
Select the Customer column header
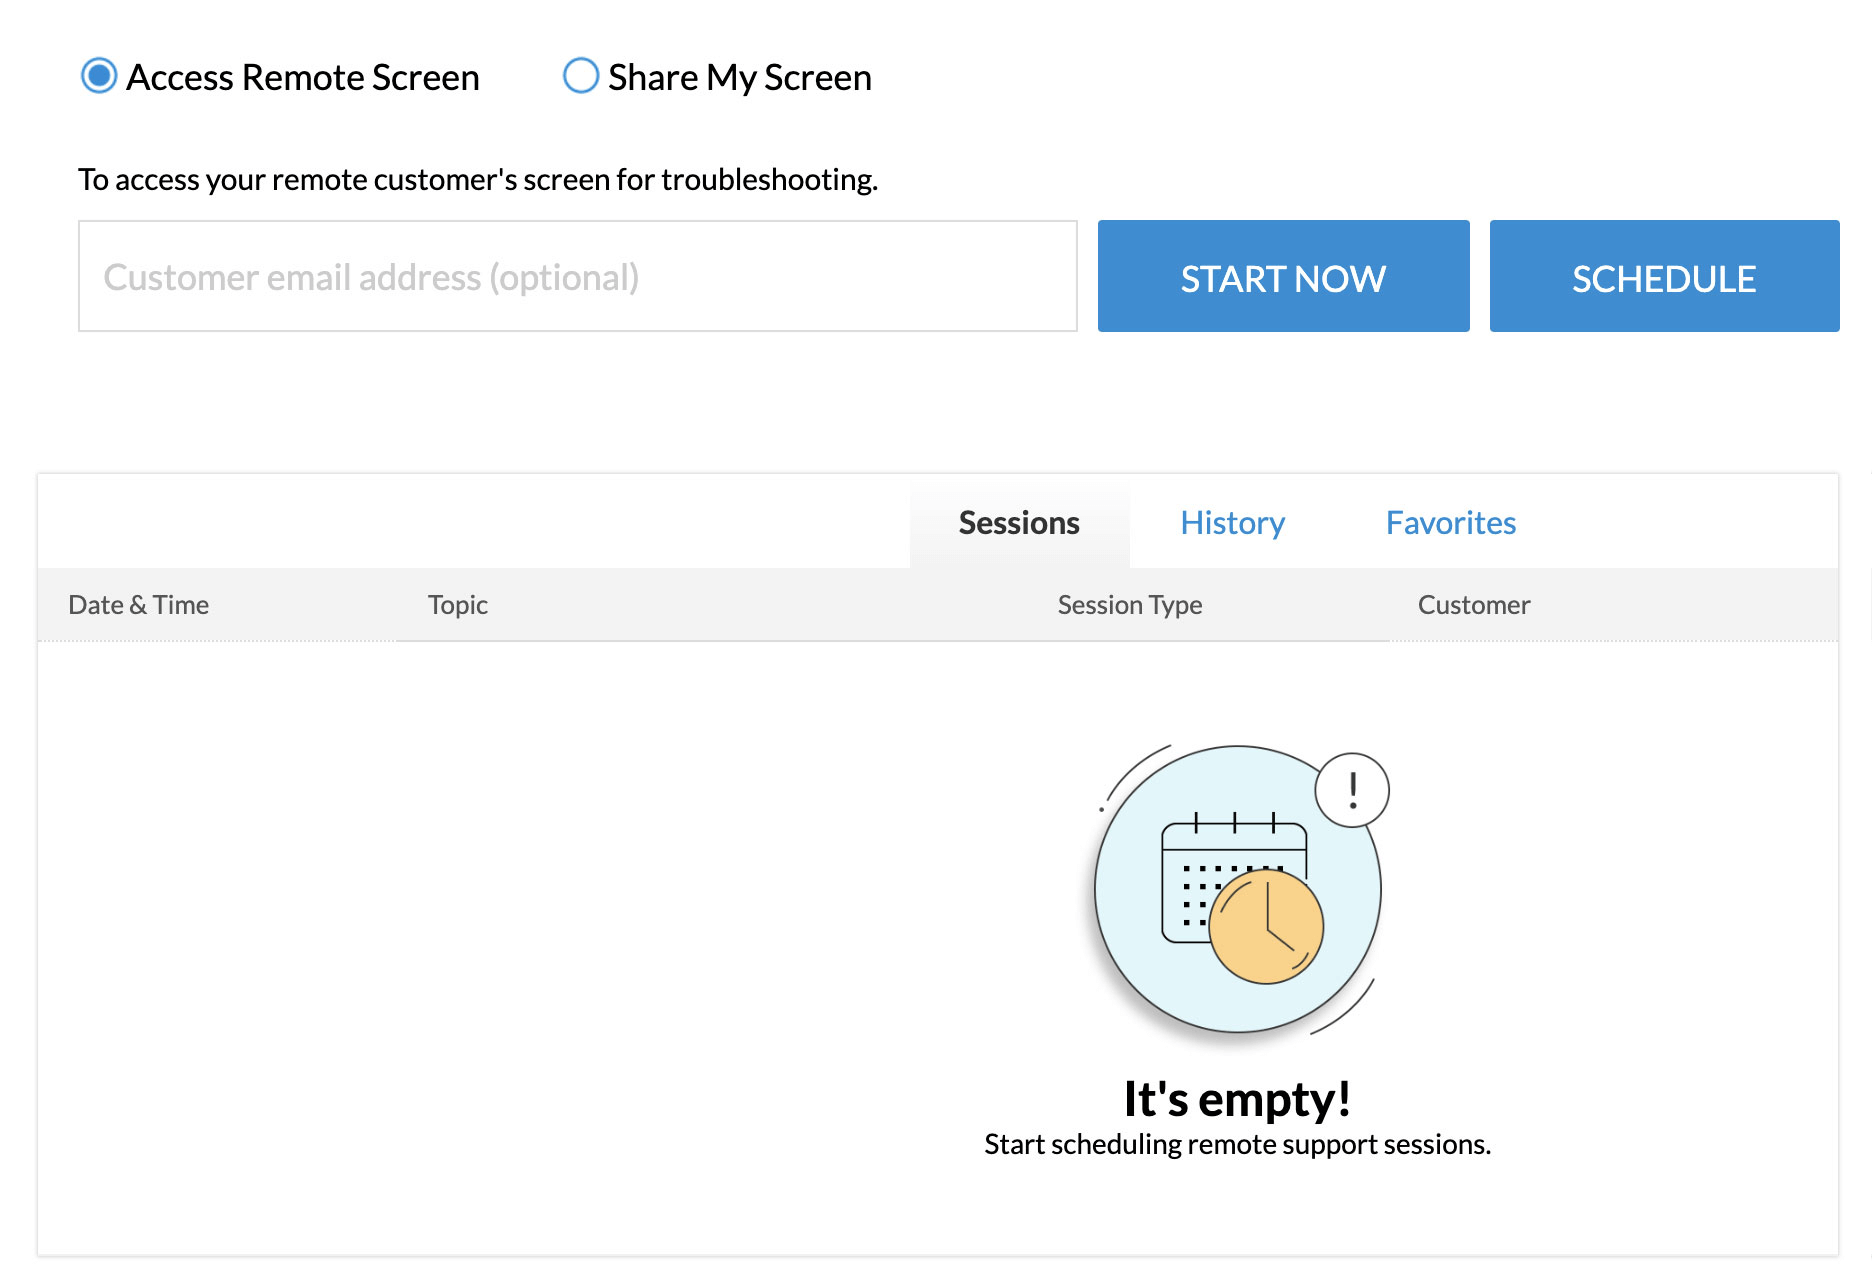(1473, 605)
